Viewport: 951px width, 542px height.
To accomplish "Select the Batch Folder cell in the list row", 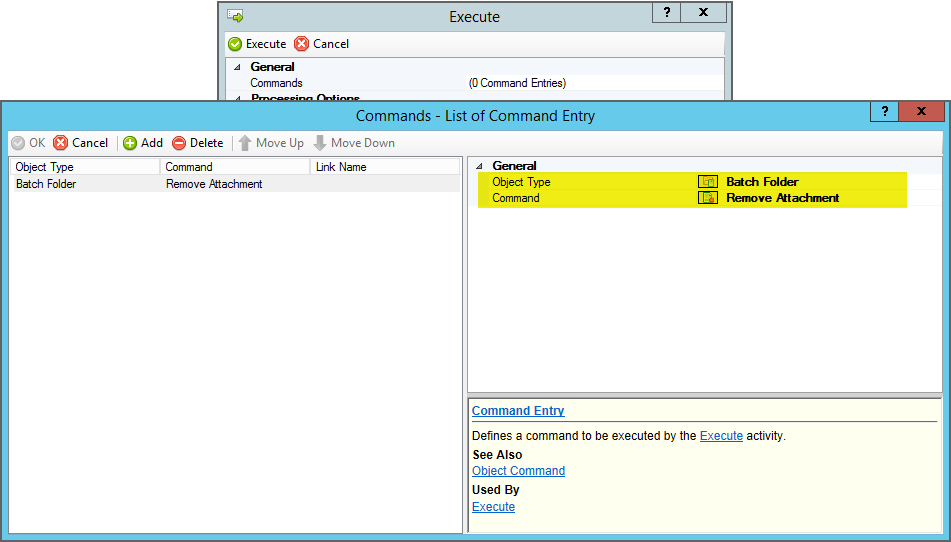I will tap(46, 184).
